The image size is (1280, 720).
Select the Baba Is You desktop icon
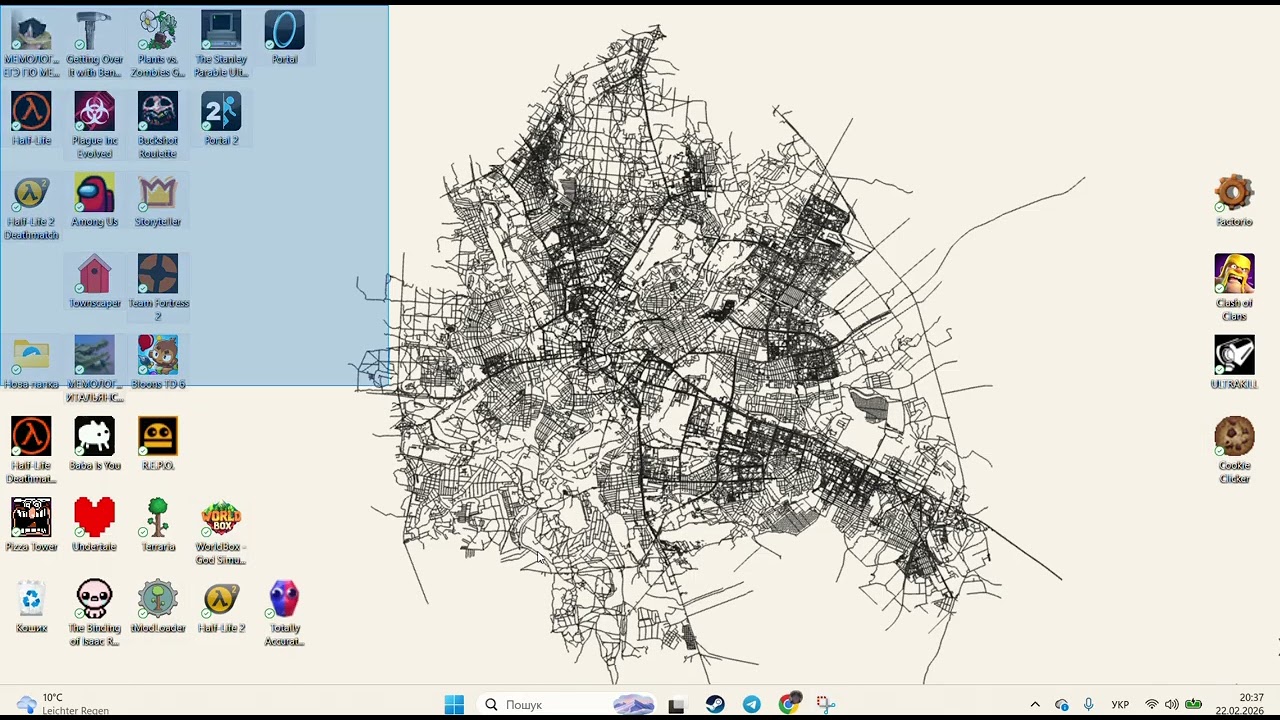[94, 444]
